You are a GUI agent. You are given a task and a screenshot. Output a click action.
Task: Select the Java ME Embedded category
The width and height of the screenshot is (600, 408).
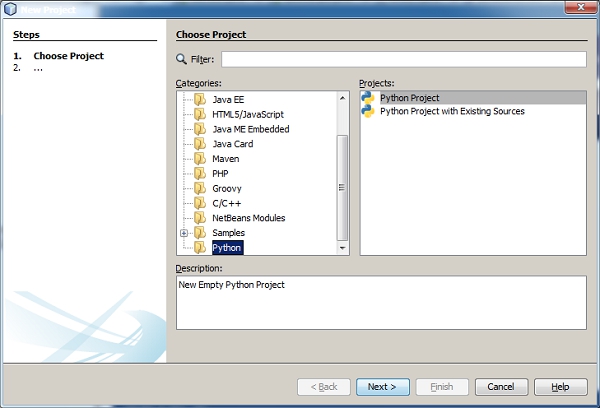click(x=250, y=130)
